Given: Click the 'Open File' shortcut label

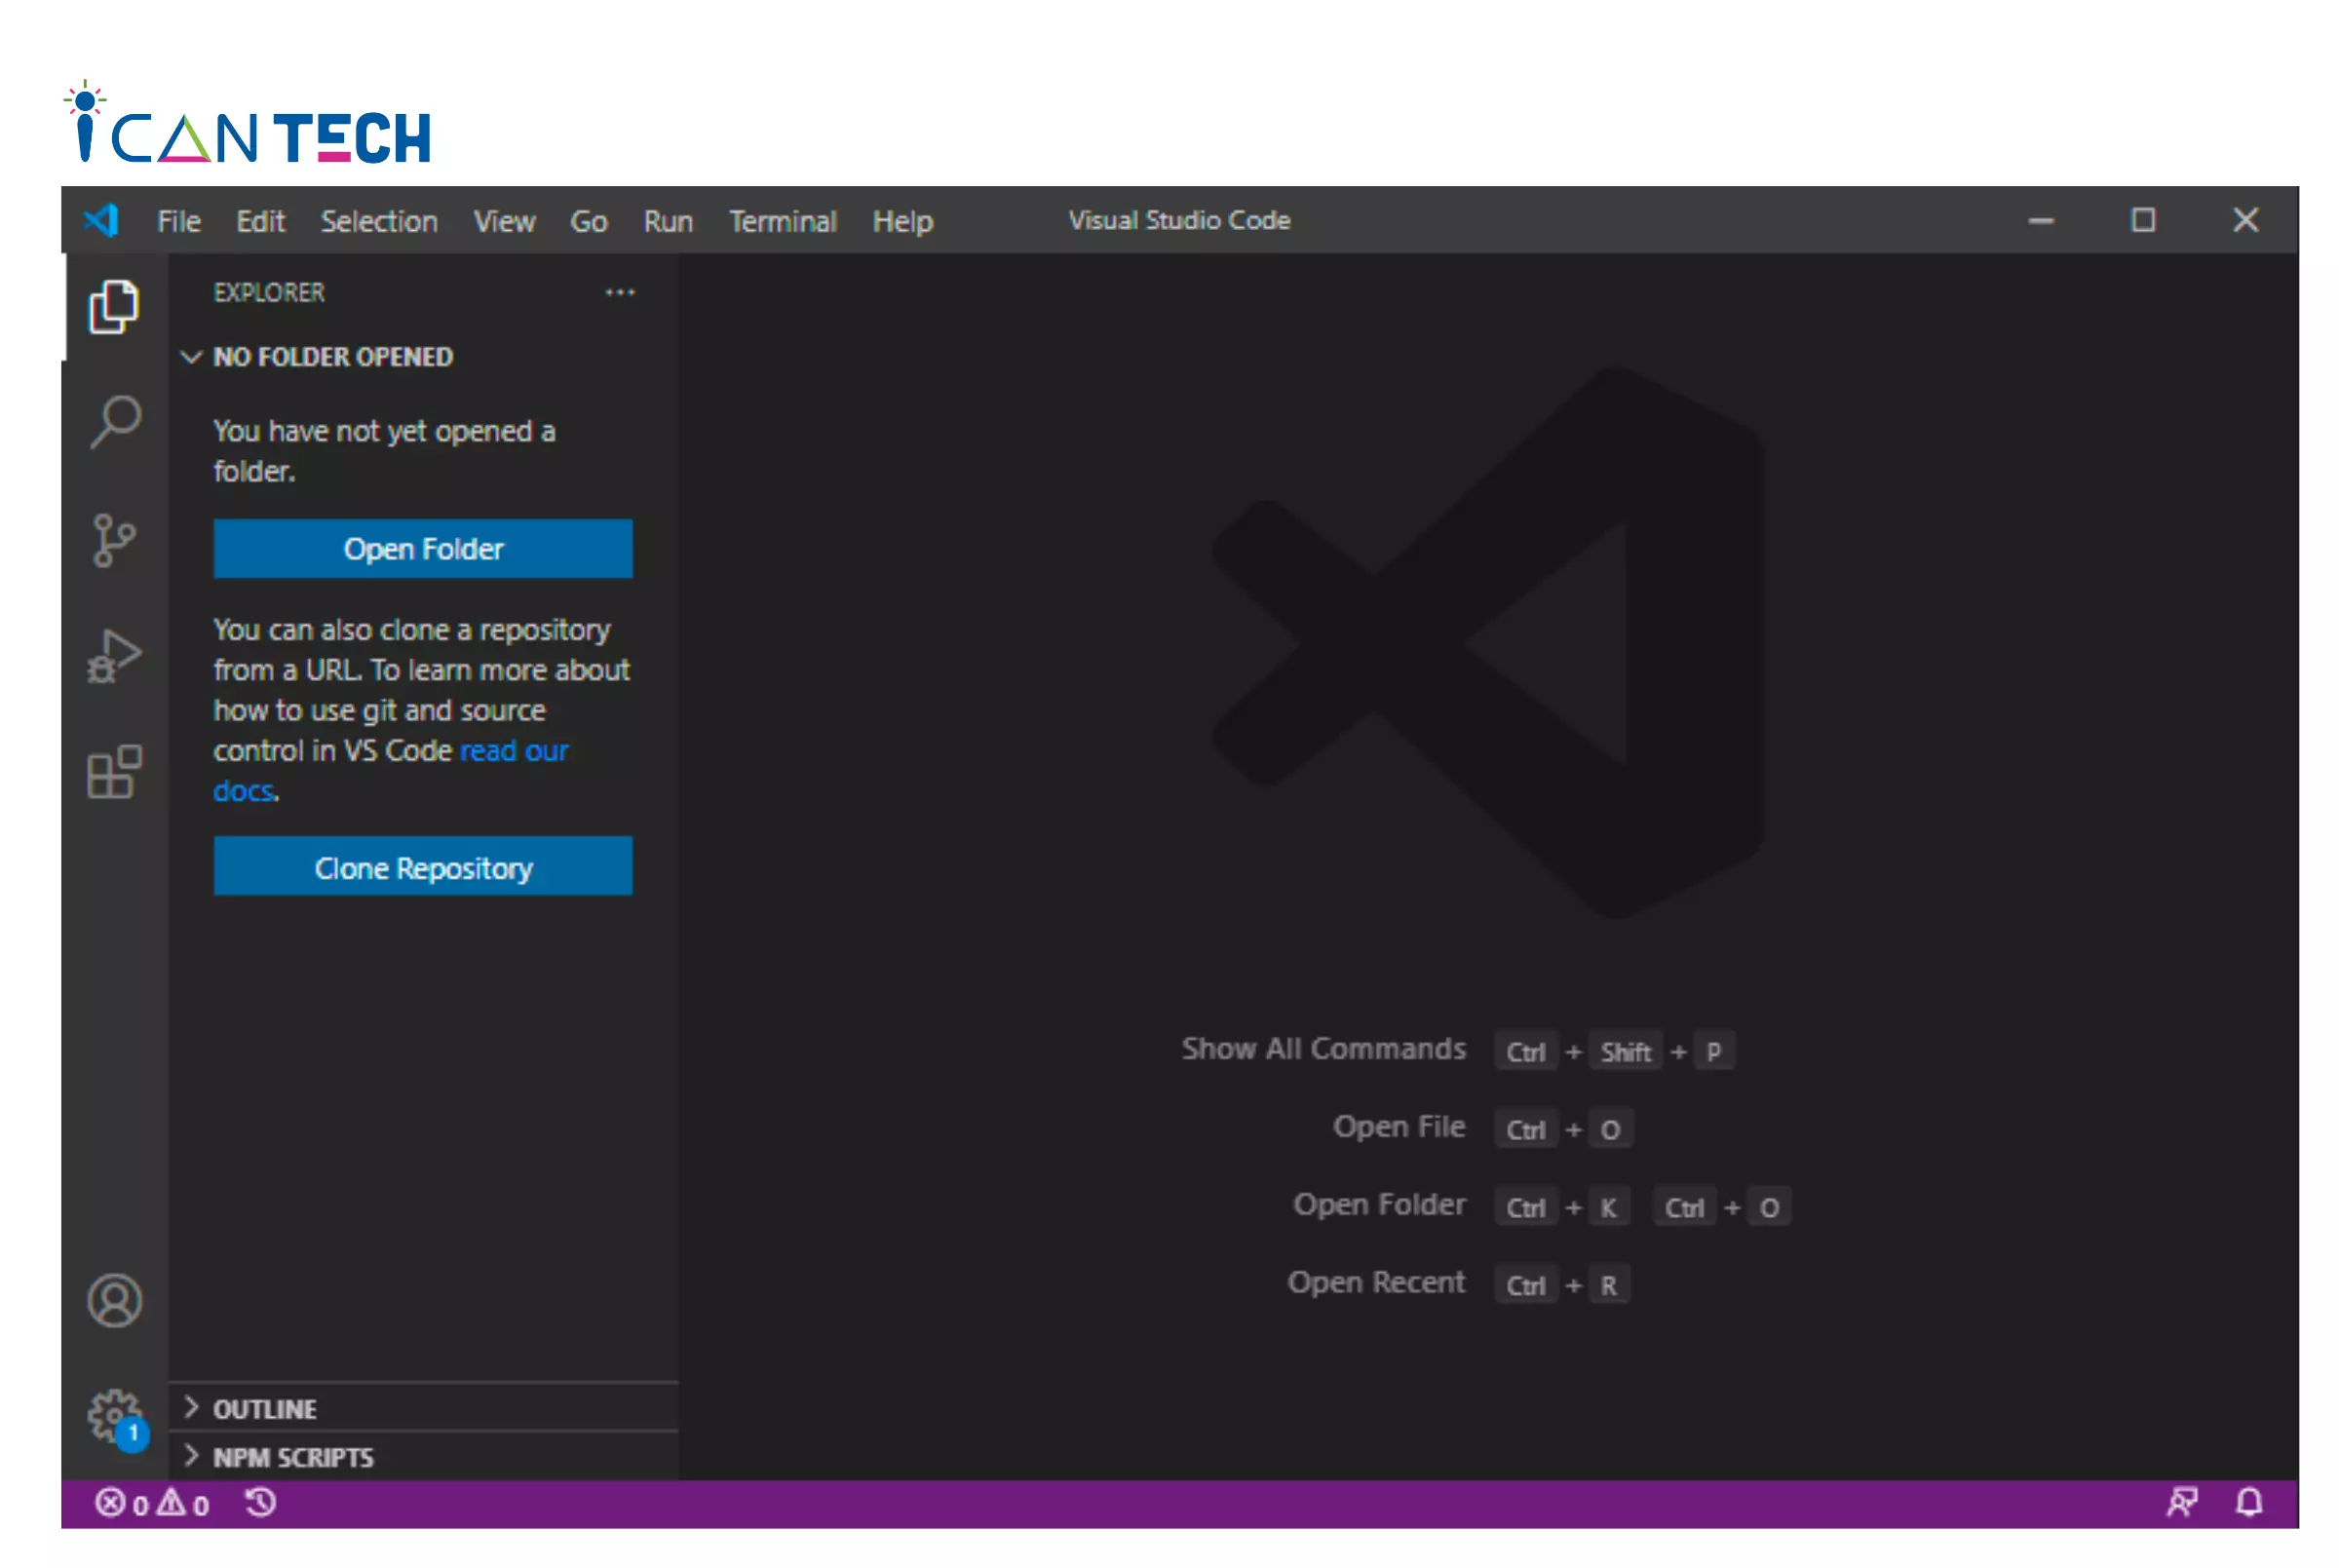Looking at the screenshot, I should click(x=1399, y=1127).
